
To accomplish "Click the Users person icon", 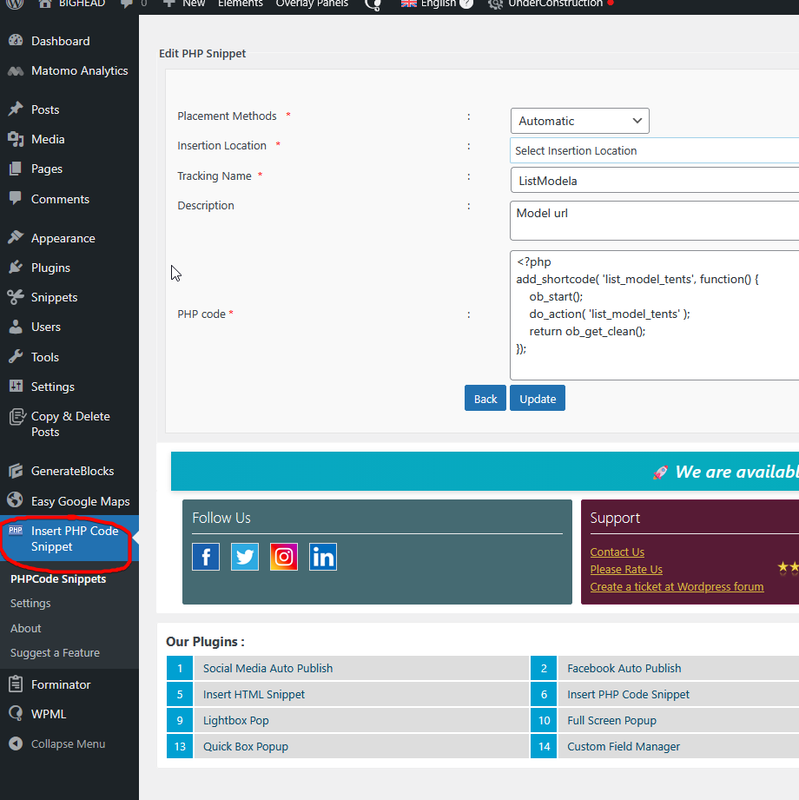I will [x=16, y=327].
